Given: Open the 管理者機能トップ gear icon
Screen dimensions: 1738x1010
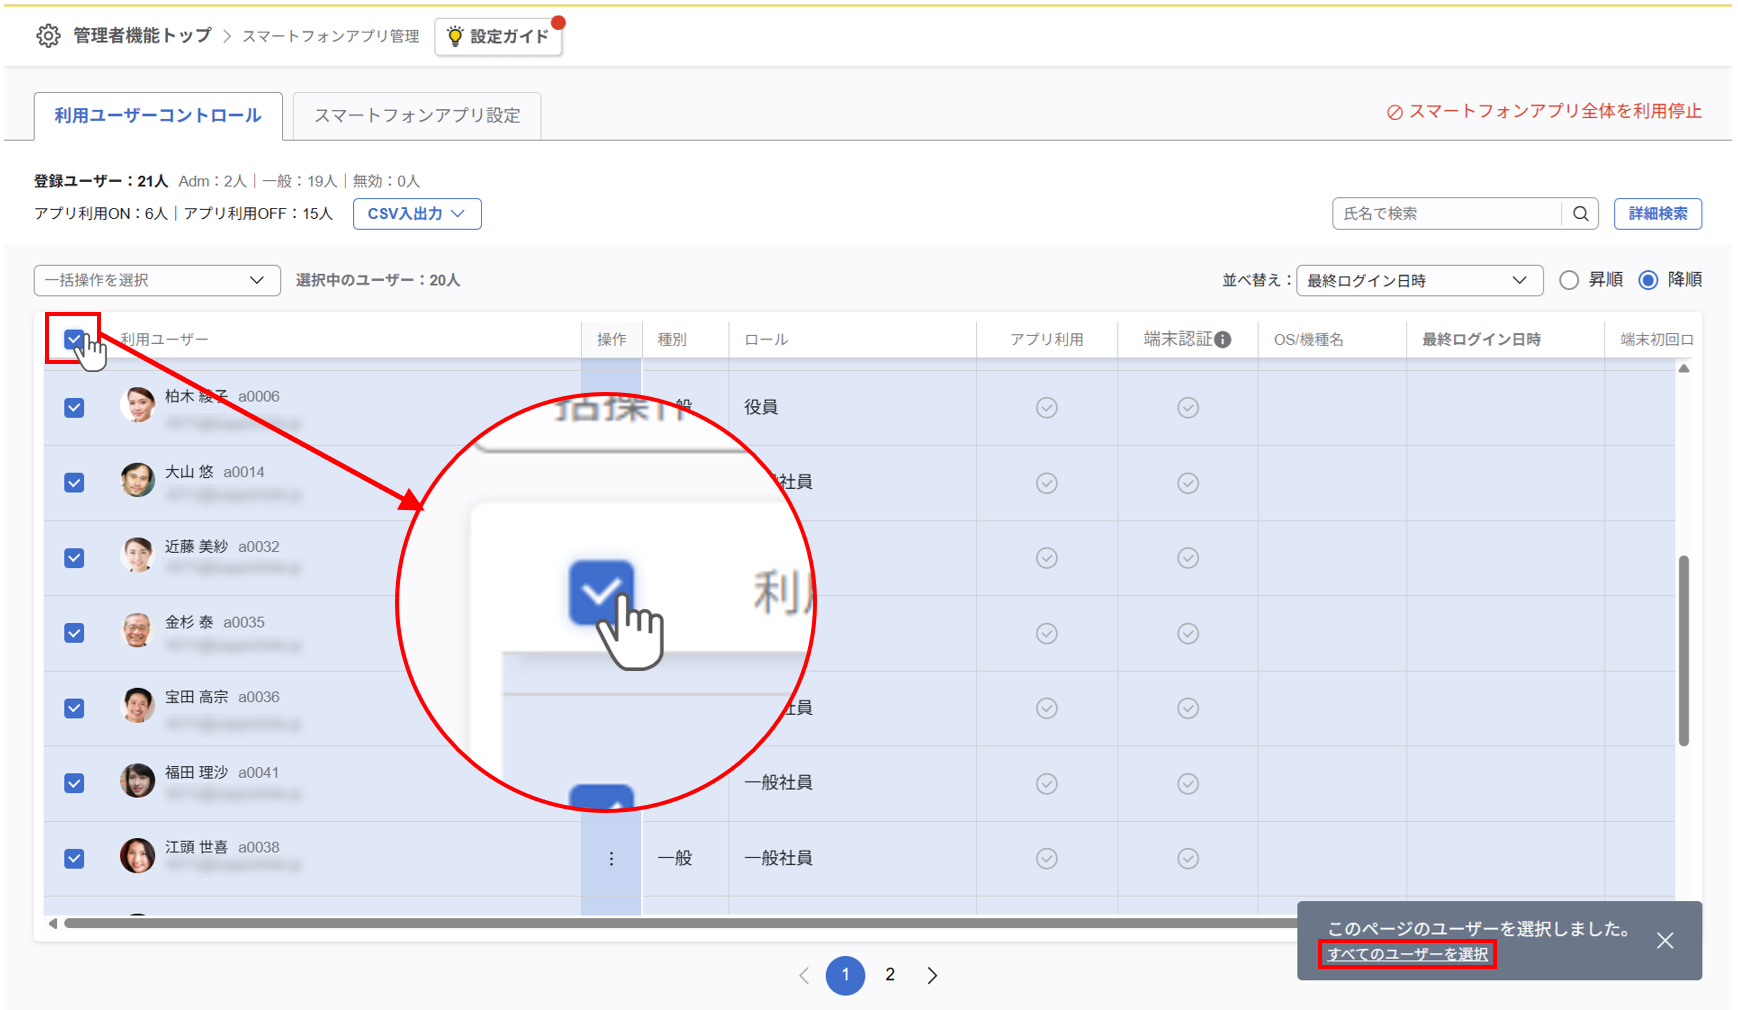Looking at the screenshot, I should [47, 35].
